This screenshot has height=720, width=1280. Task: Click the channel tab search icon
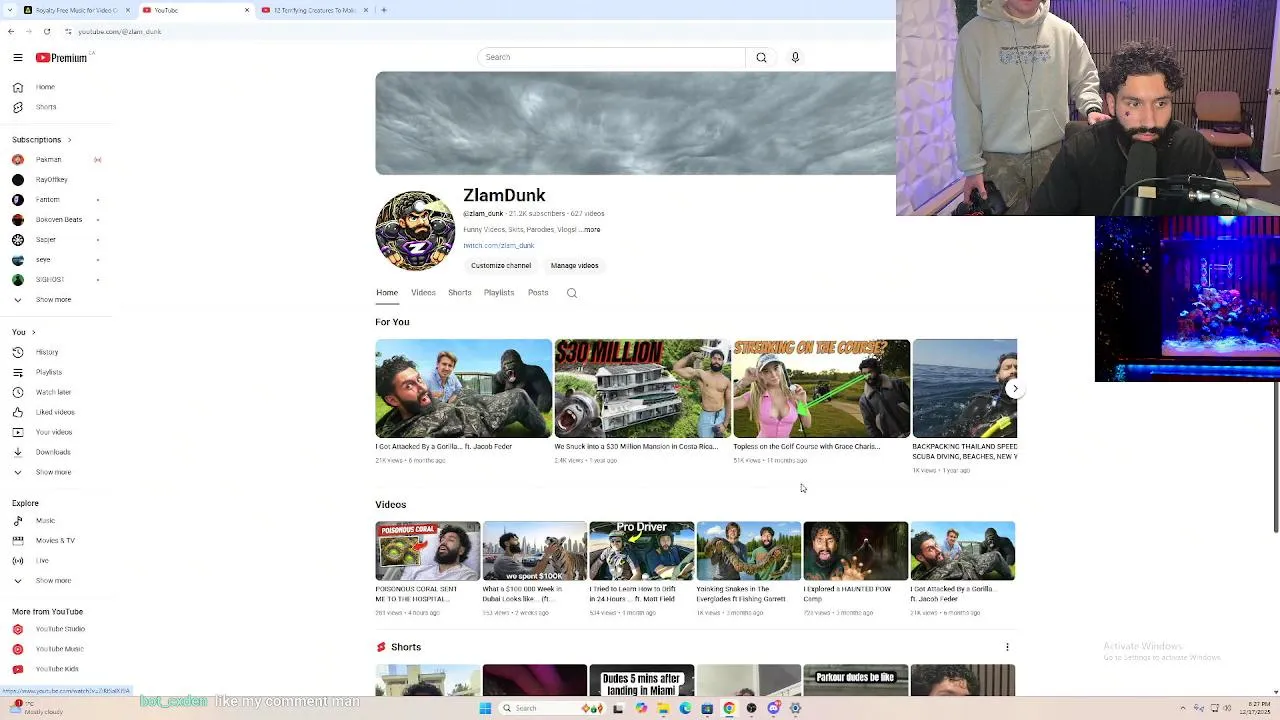click(x=572, y=293)
